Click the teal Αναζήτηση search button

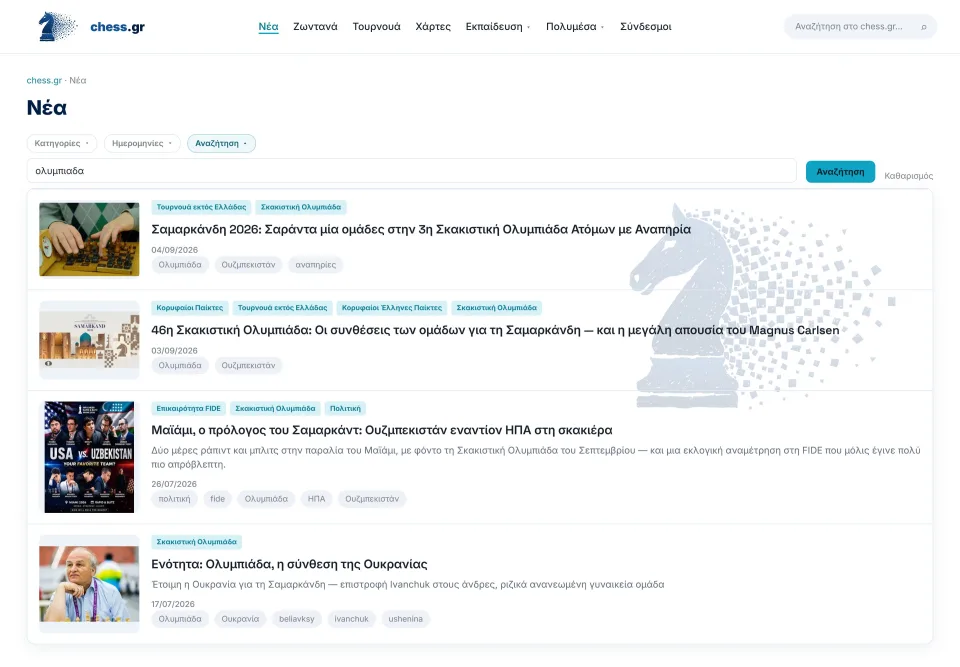(x=840, y=172)
